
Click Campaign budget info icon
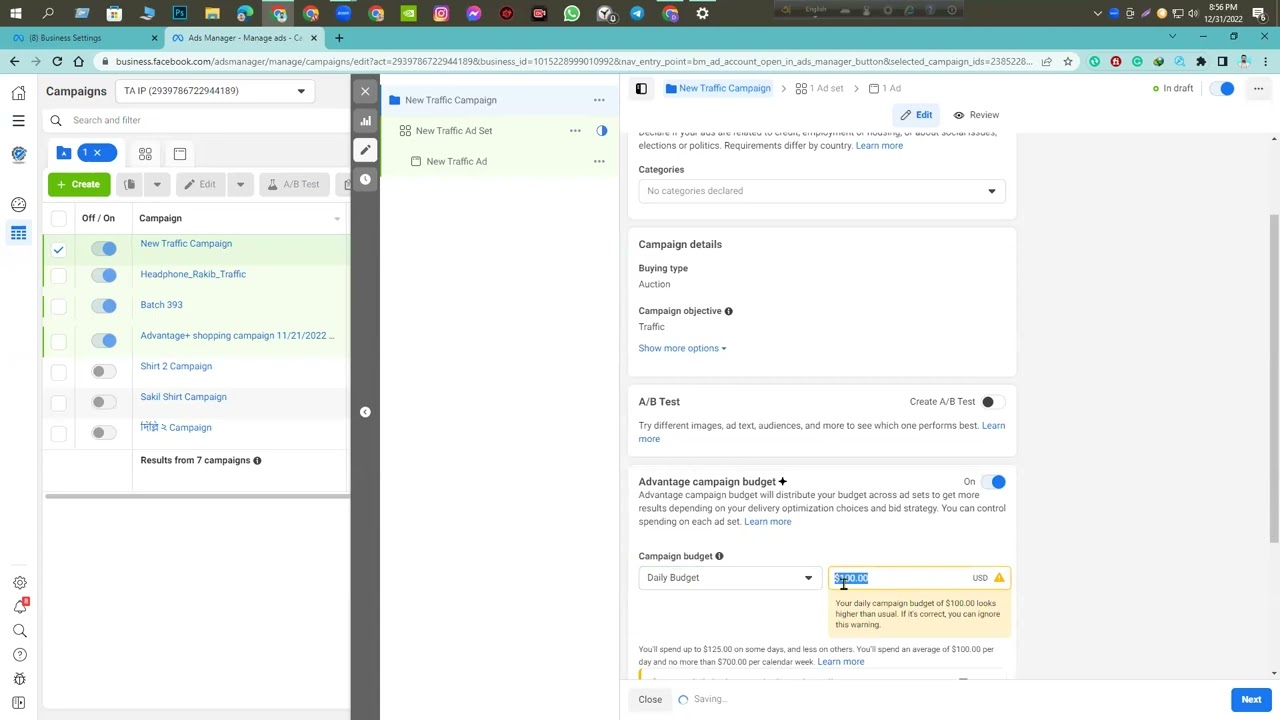point(719,556)
